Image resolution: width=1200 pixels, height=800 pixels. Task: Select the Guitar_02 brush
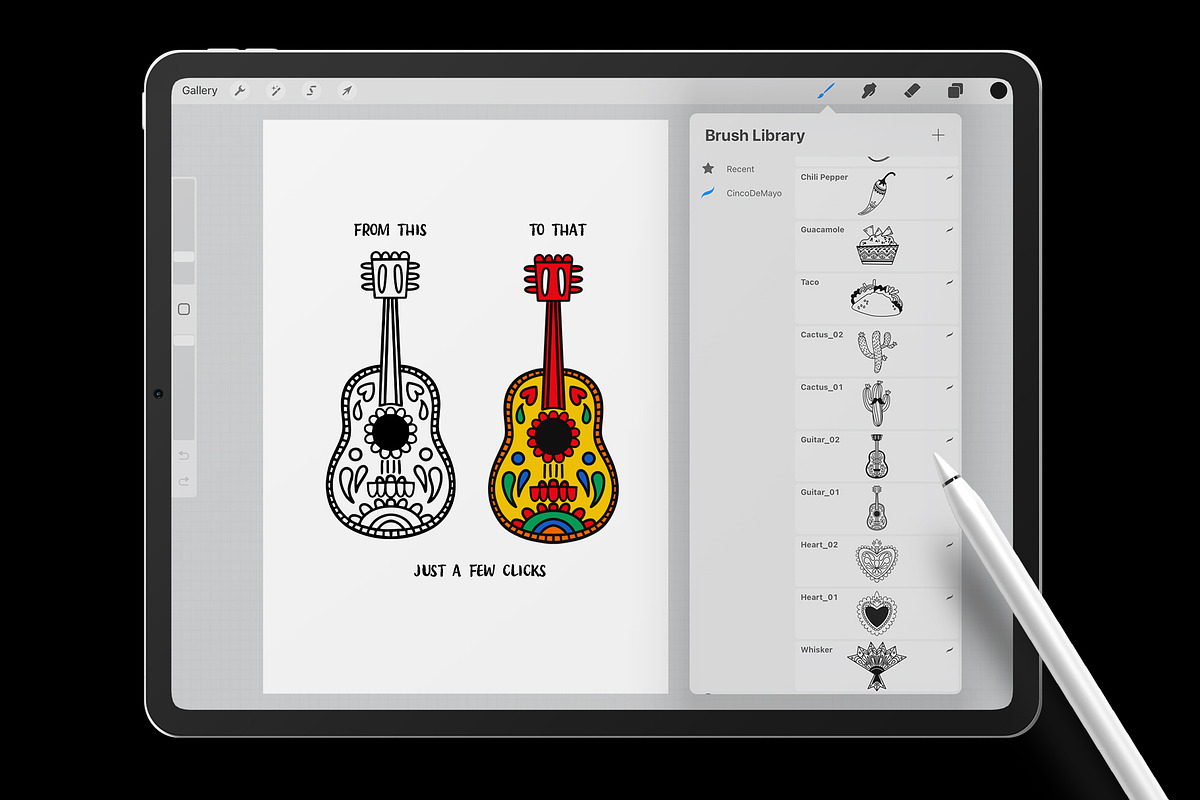pos(877,456)
